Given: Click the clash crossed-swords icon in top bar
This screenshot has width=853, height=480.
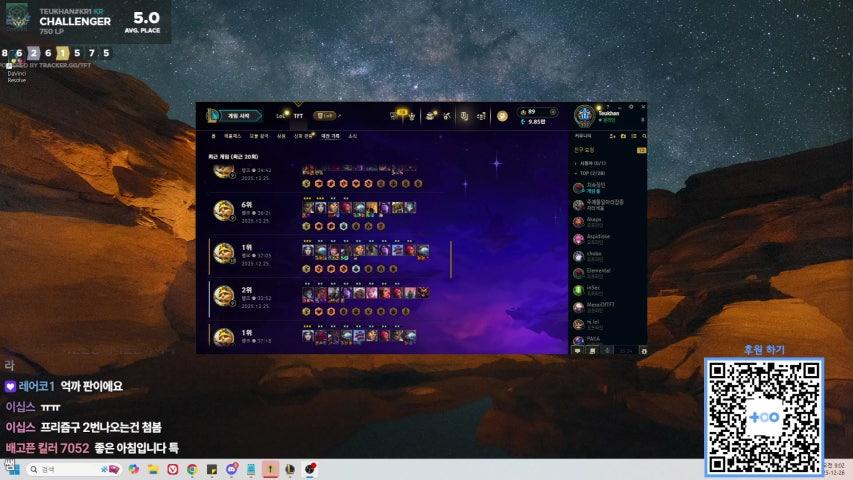Looking at the screenshot, I should 447,116.
